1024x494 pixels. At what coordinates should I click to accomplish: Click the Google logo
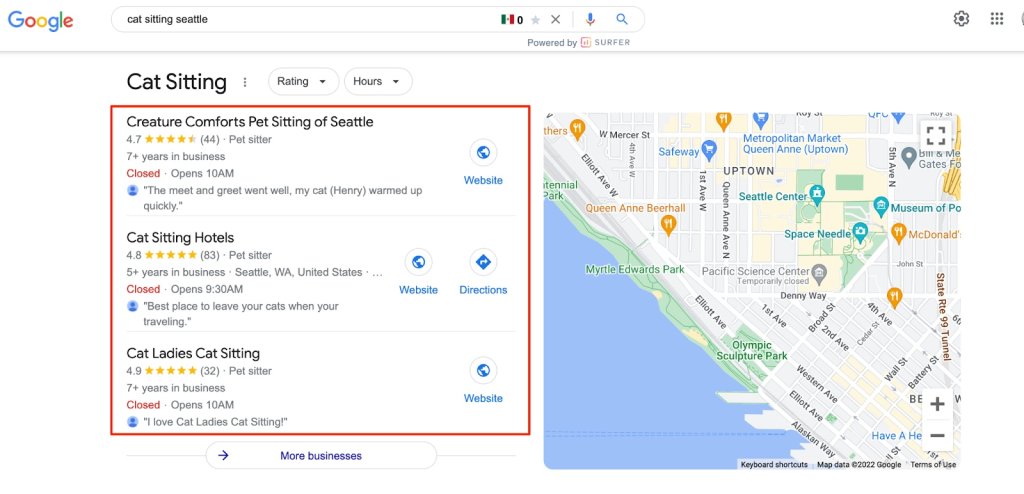click(40, 20)
